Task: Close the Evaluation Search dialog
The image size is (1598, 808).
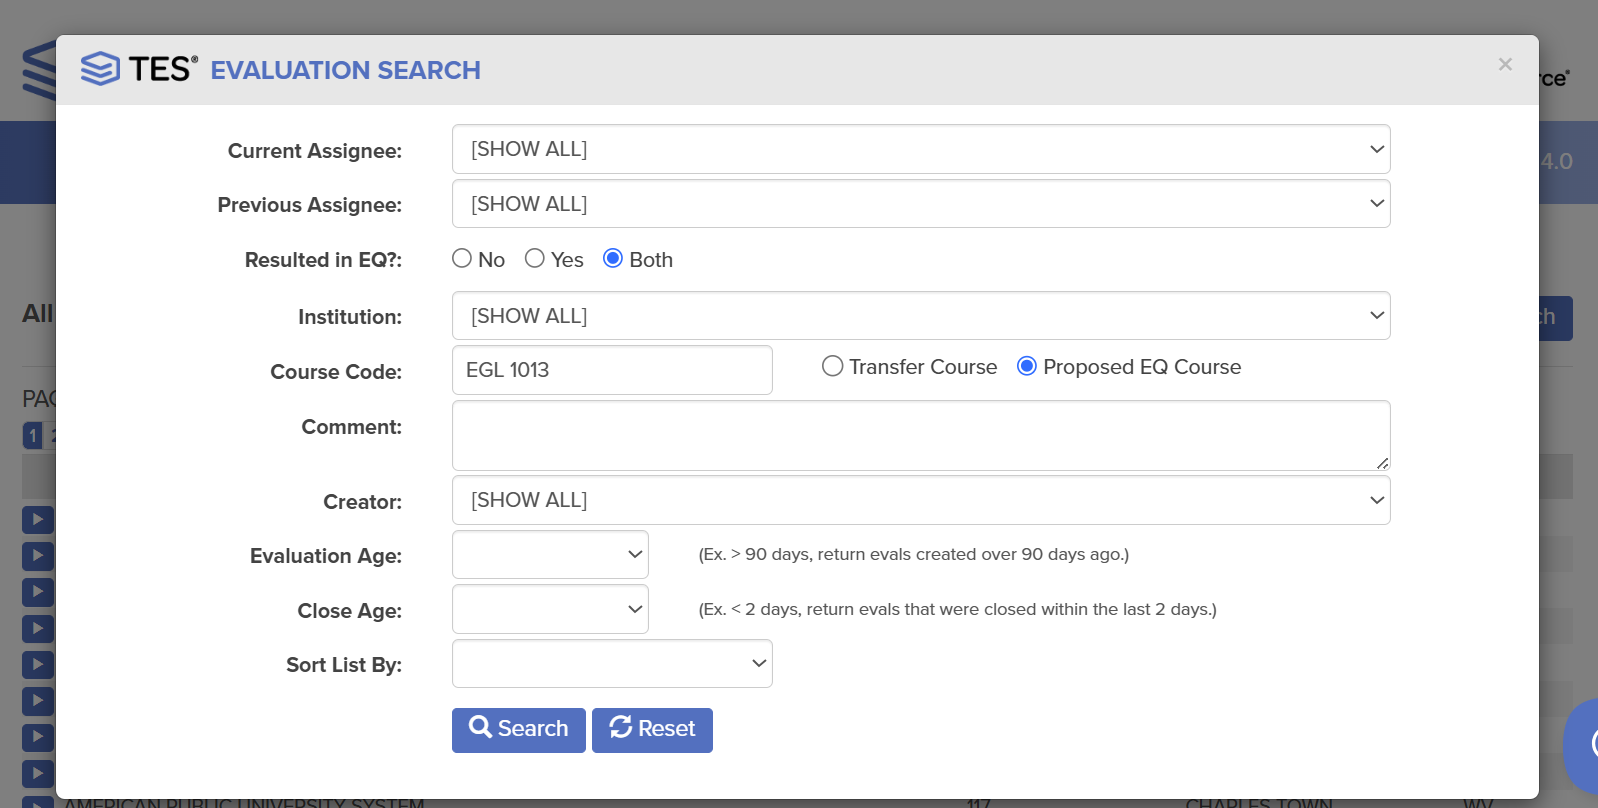Action: 1504,65
